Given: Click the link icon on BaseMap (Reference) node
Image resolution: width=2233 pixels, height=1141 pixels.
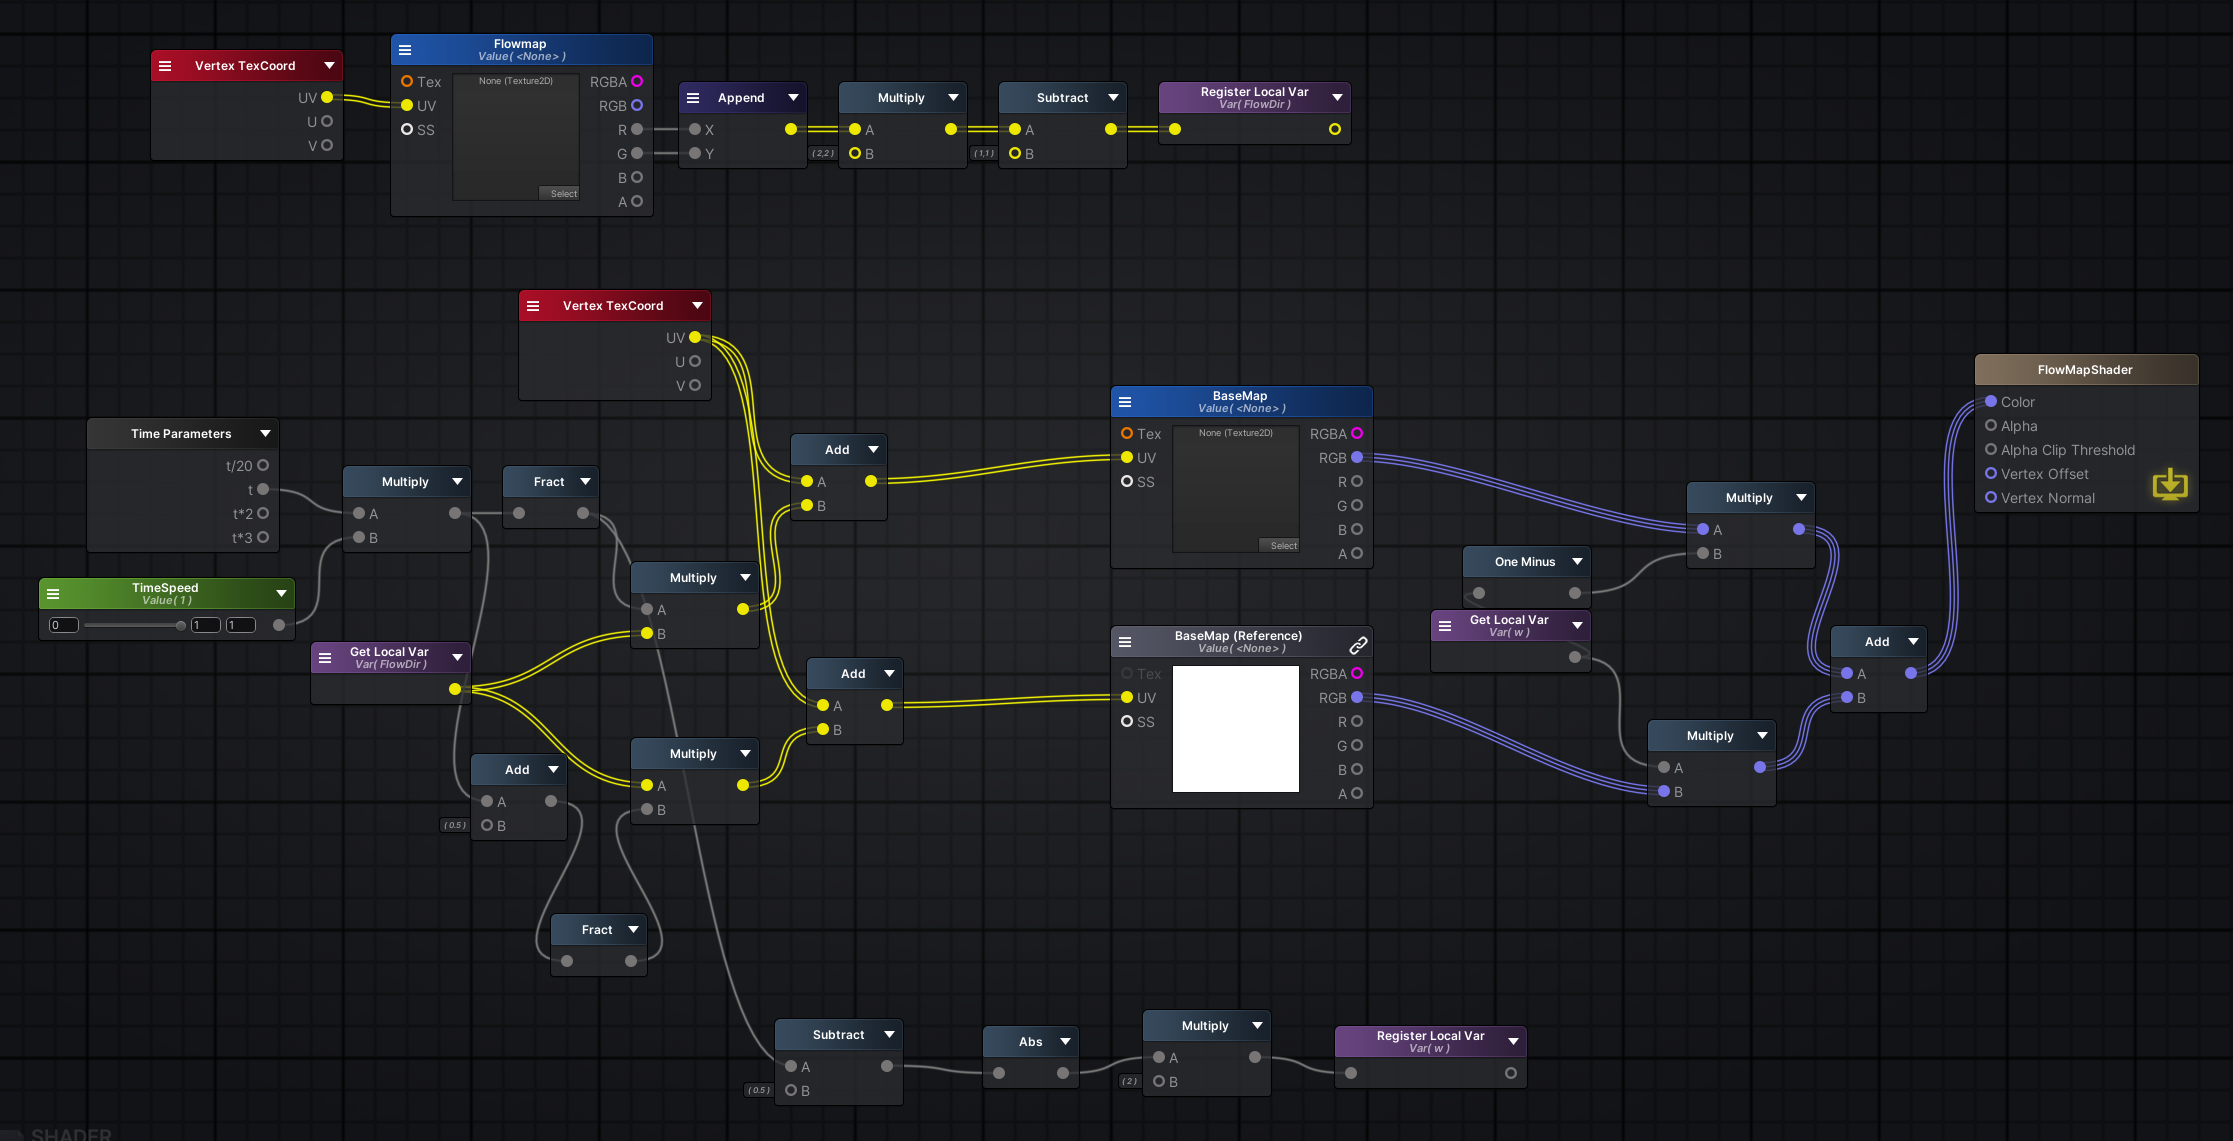Looking at the screenshot, I should pyautogui.click(x=1358, y=645).
